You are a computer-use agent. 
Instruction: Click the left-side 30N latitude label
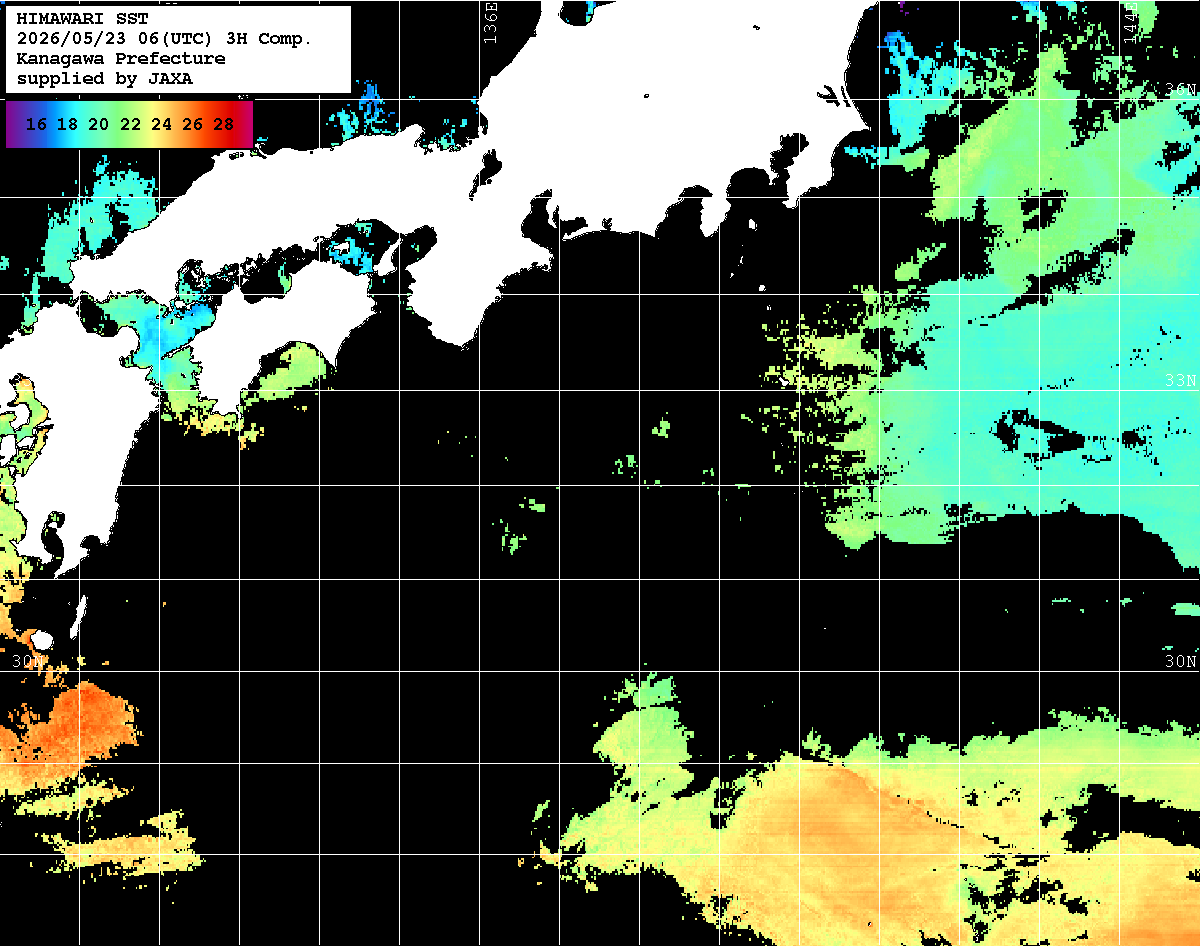(x=28, y=662)
